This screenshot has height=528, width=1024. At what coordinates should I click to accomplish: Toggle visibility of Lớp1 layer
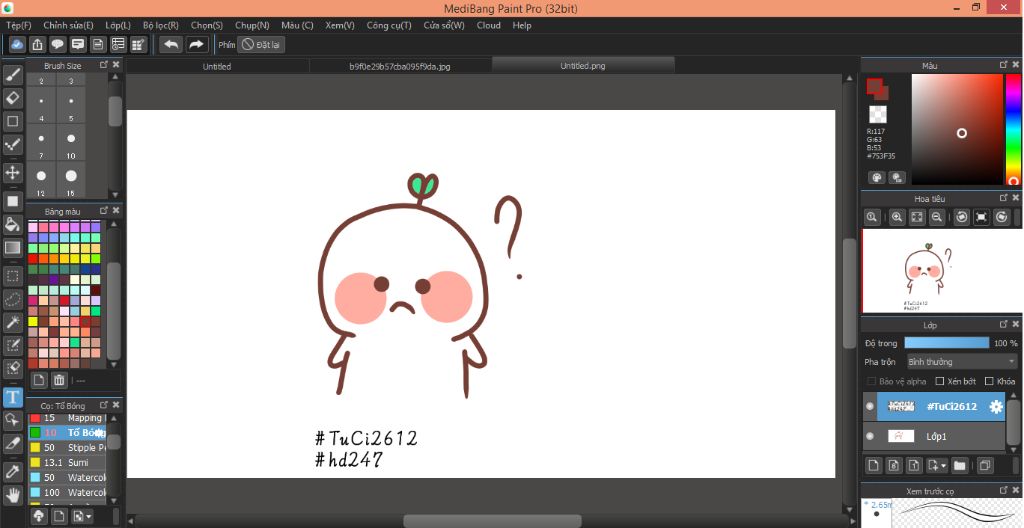point(870,436)
